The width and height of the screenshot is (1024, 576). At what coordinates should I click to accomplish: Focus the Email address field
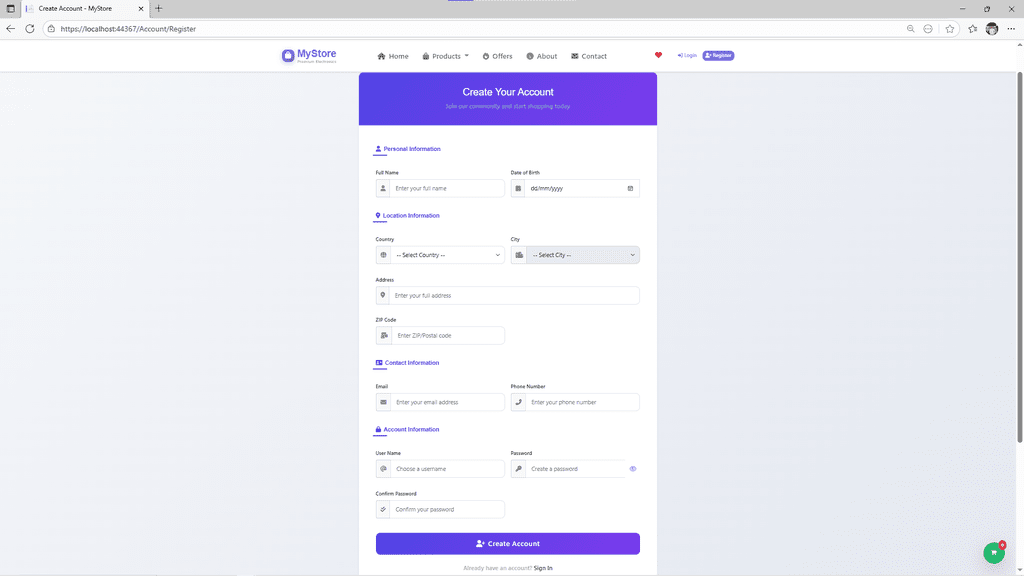[x=447, y=402]
